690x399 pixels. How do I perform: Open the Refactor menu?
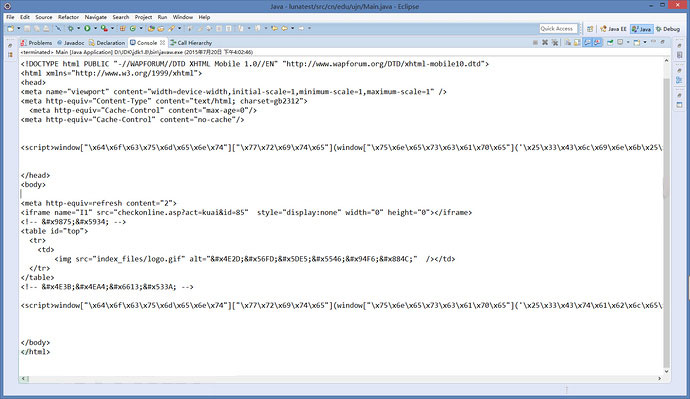68,17
